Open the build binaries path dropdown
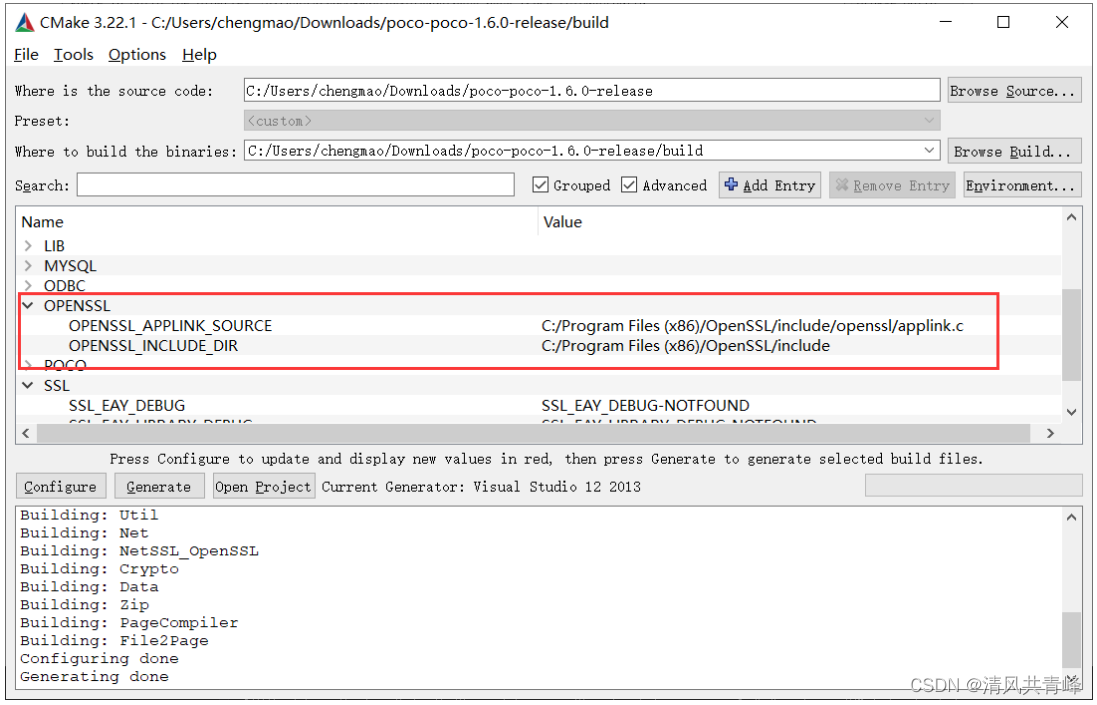The height and width of the screenshot is (705, 1097). 929,150
